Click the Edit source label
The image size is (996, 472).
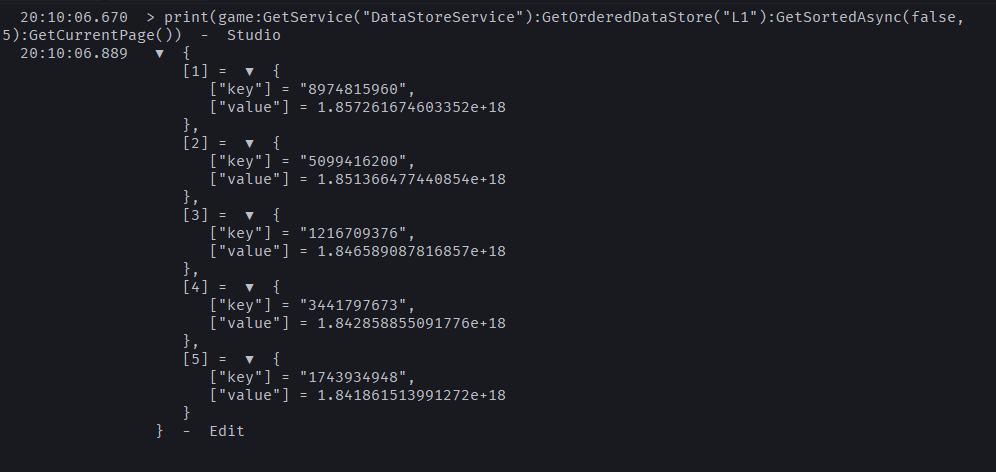(x=227, y=431)
